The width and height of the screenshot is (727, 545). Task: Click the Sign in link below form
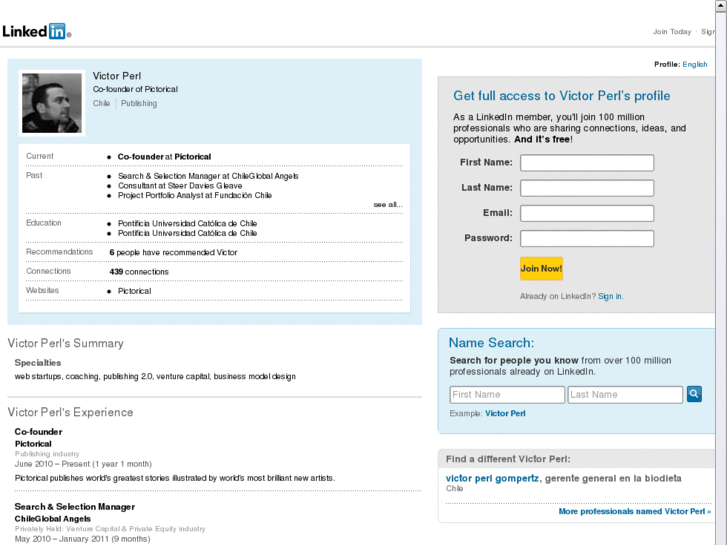click(x=610, y=296)
